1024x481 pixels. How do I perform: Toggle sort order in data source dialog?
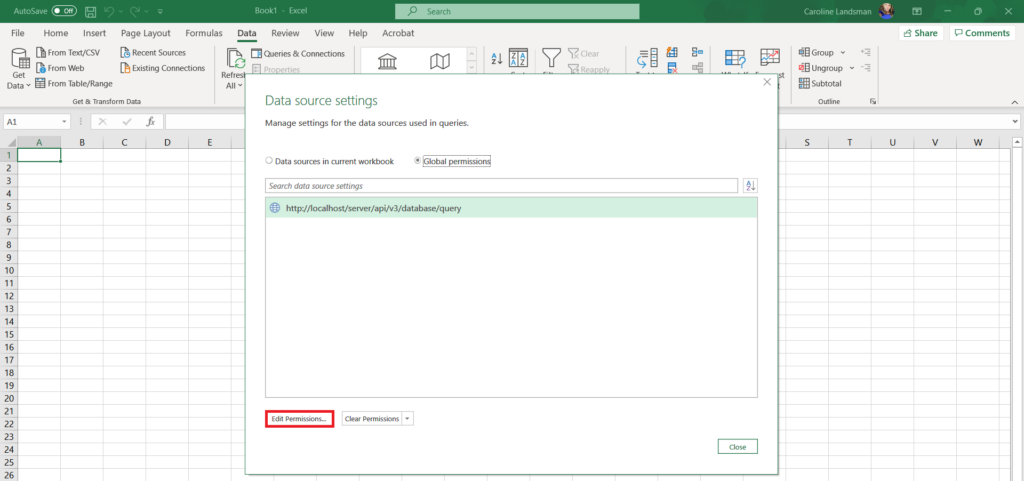750,186
